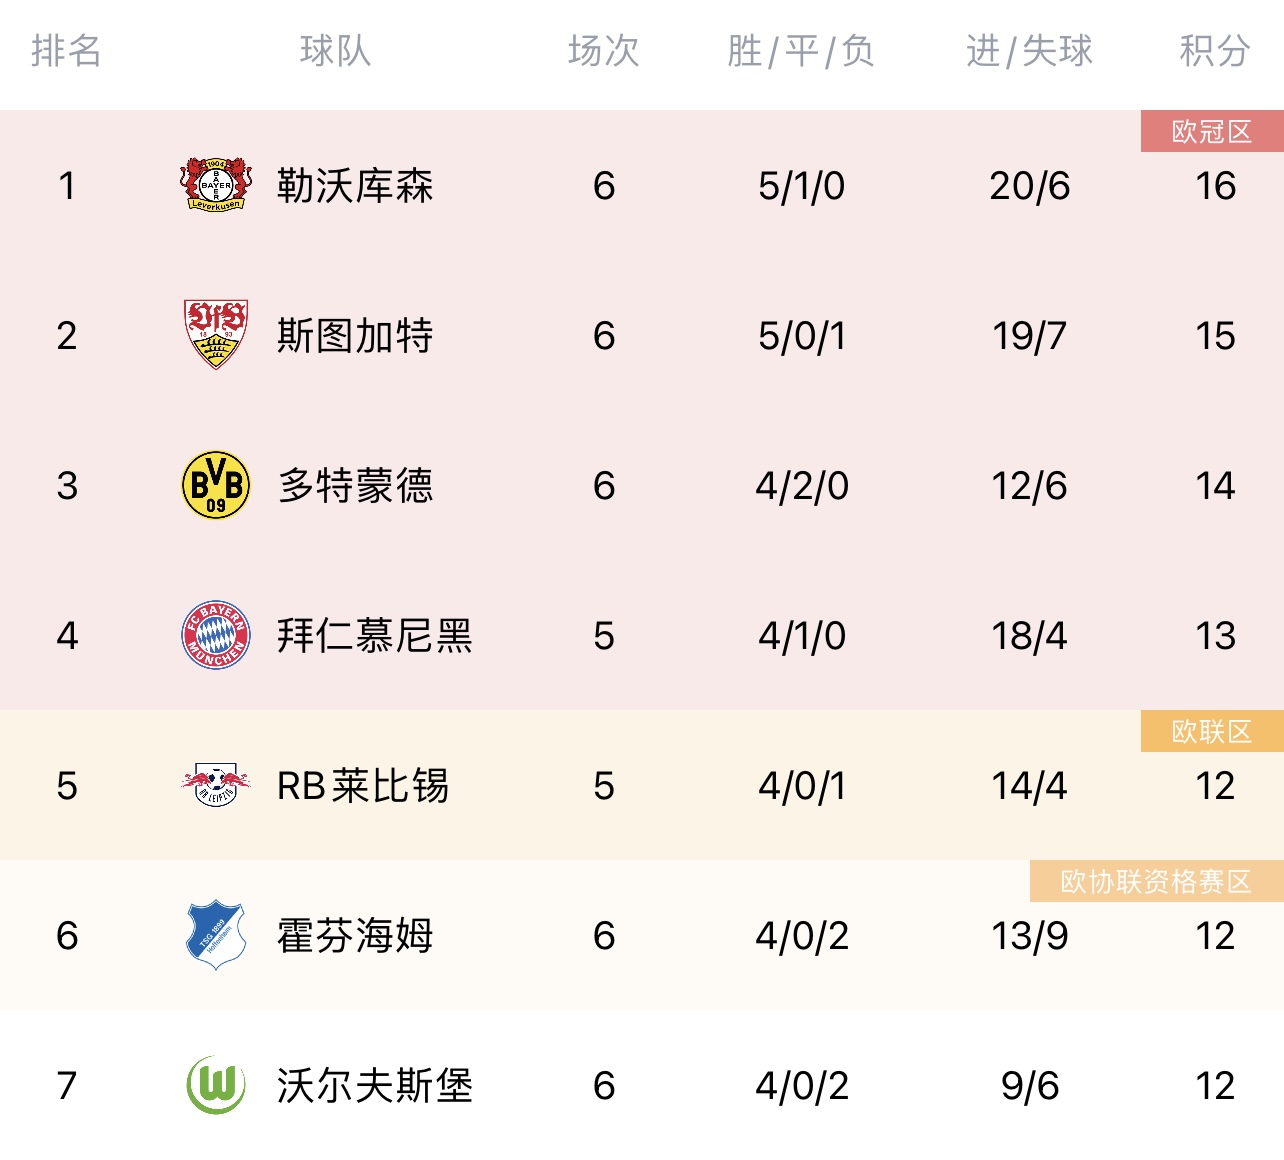Select the BVB Dortmund logo
This screenshot has height=1160, width=1284.
(x=215, y=485)
